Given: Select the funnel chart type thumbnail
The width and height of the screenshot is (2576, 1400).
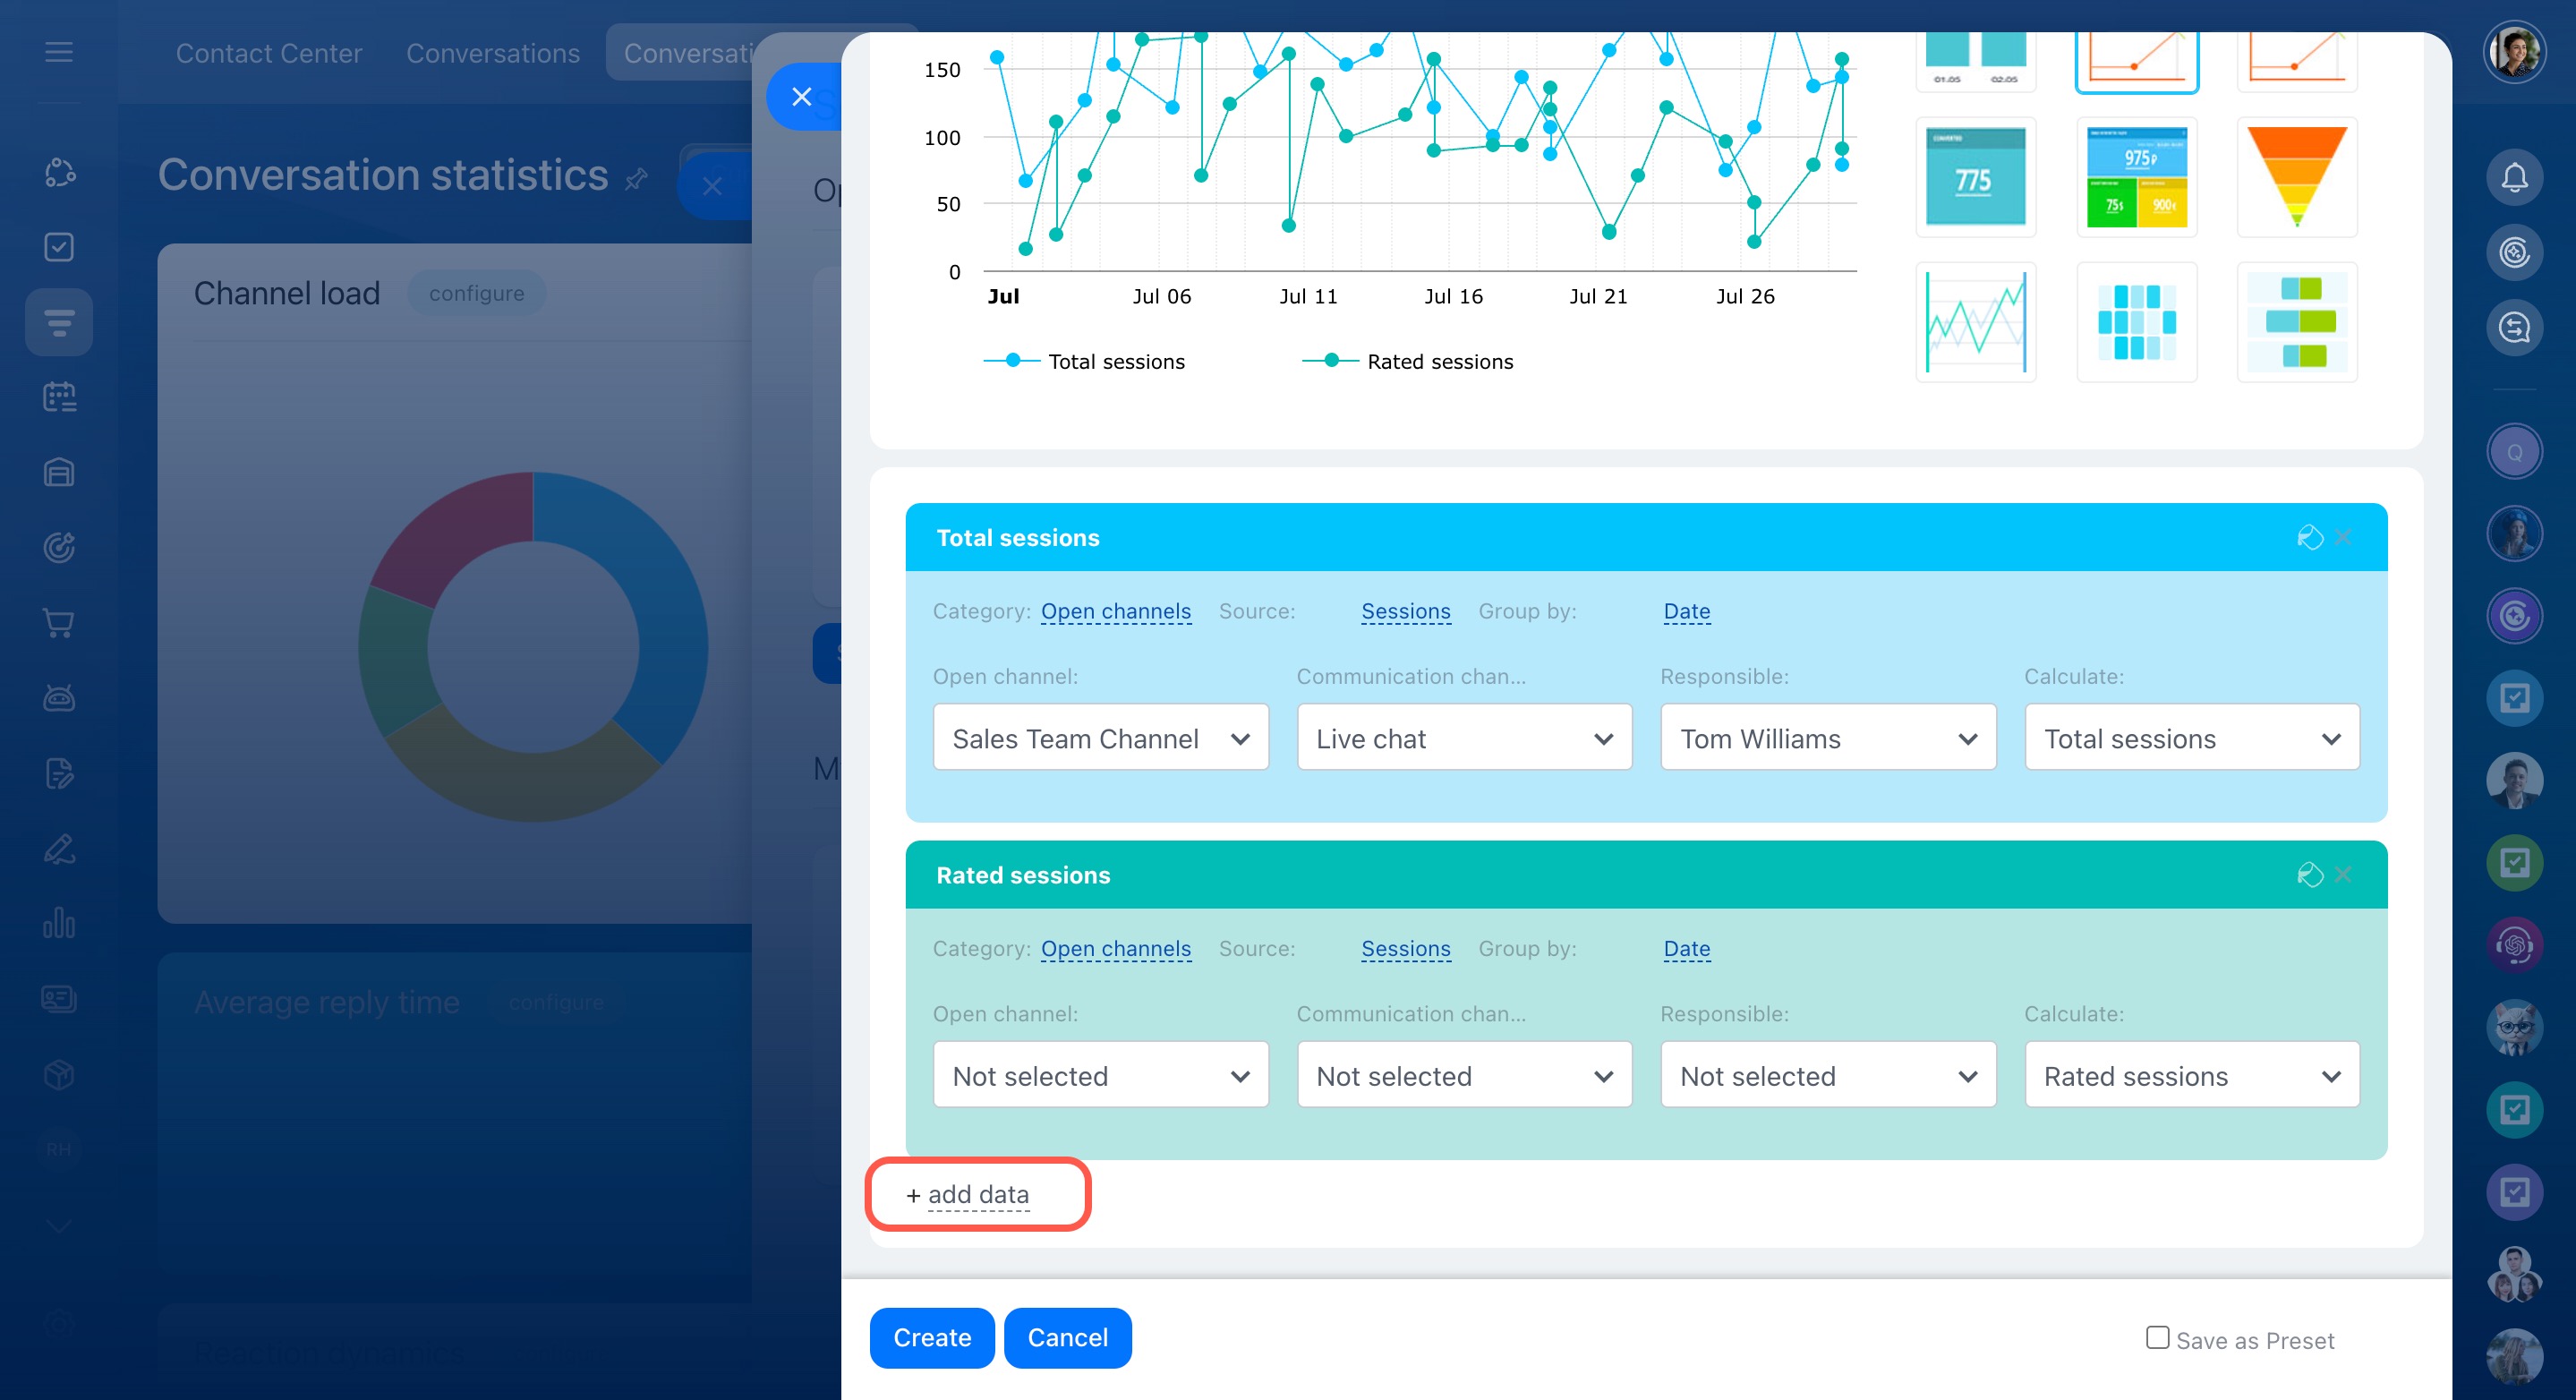Looking at the screenshot, I should 2296,177.
